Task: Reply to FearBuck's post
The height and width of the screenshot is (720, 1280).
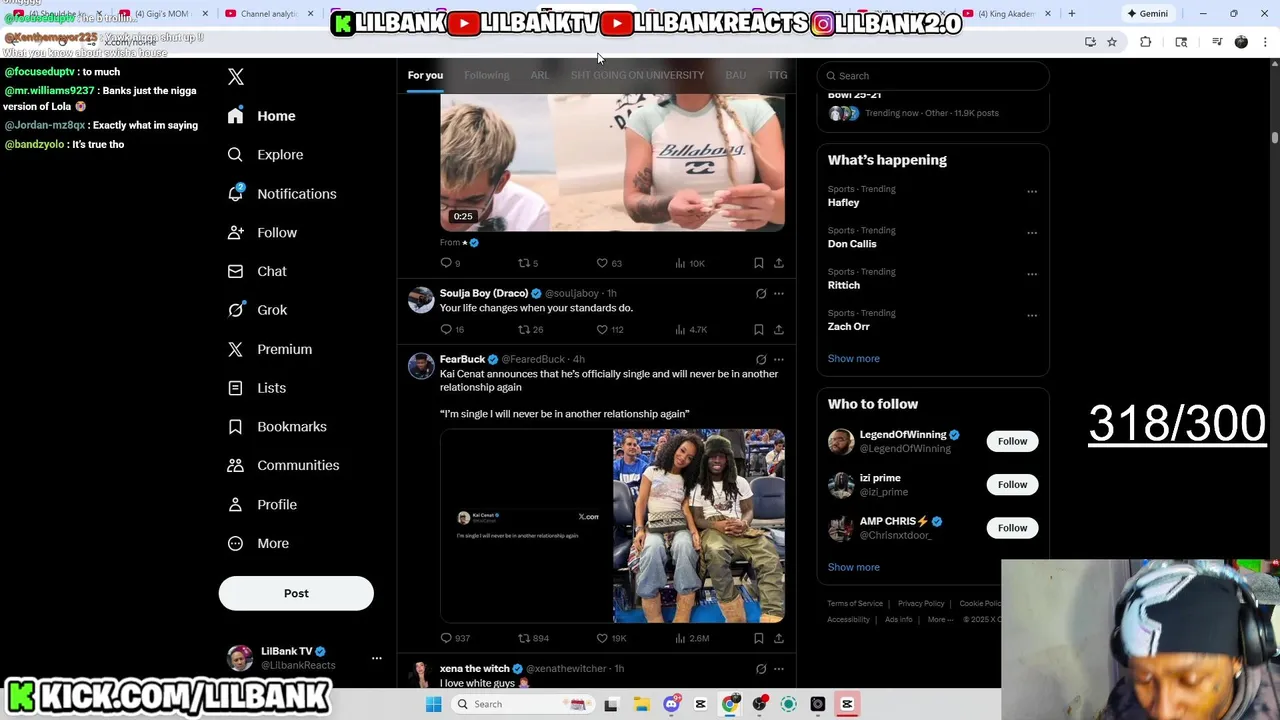Action: point(454,638)
